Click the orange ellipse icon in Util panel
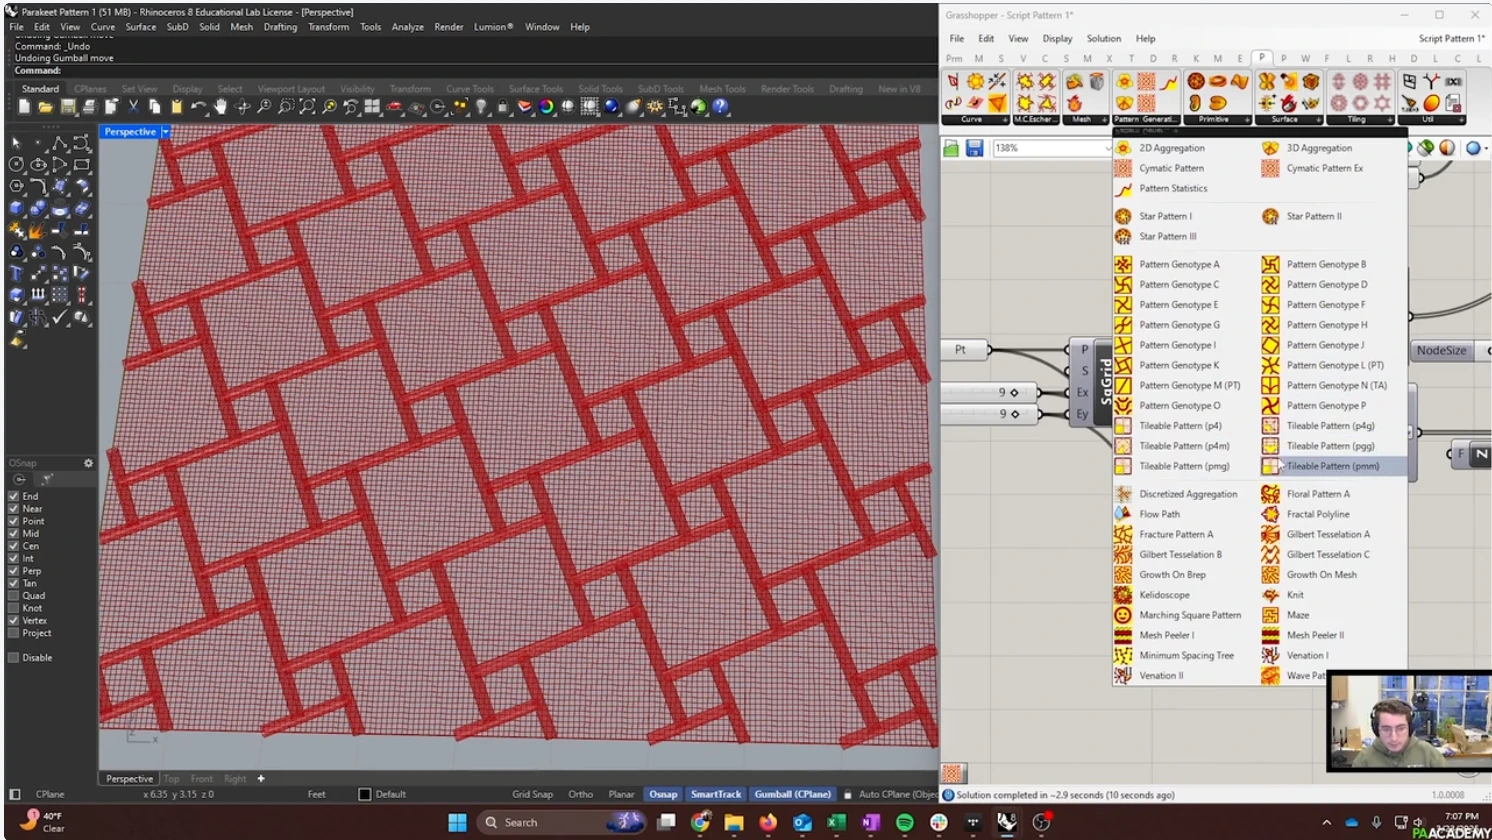Viewport: 1492px width, 840px height. [x=1432, y=103]
